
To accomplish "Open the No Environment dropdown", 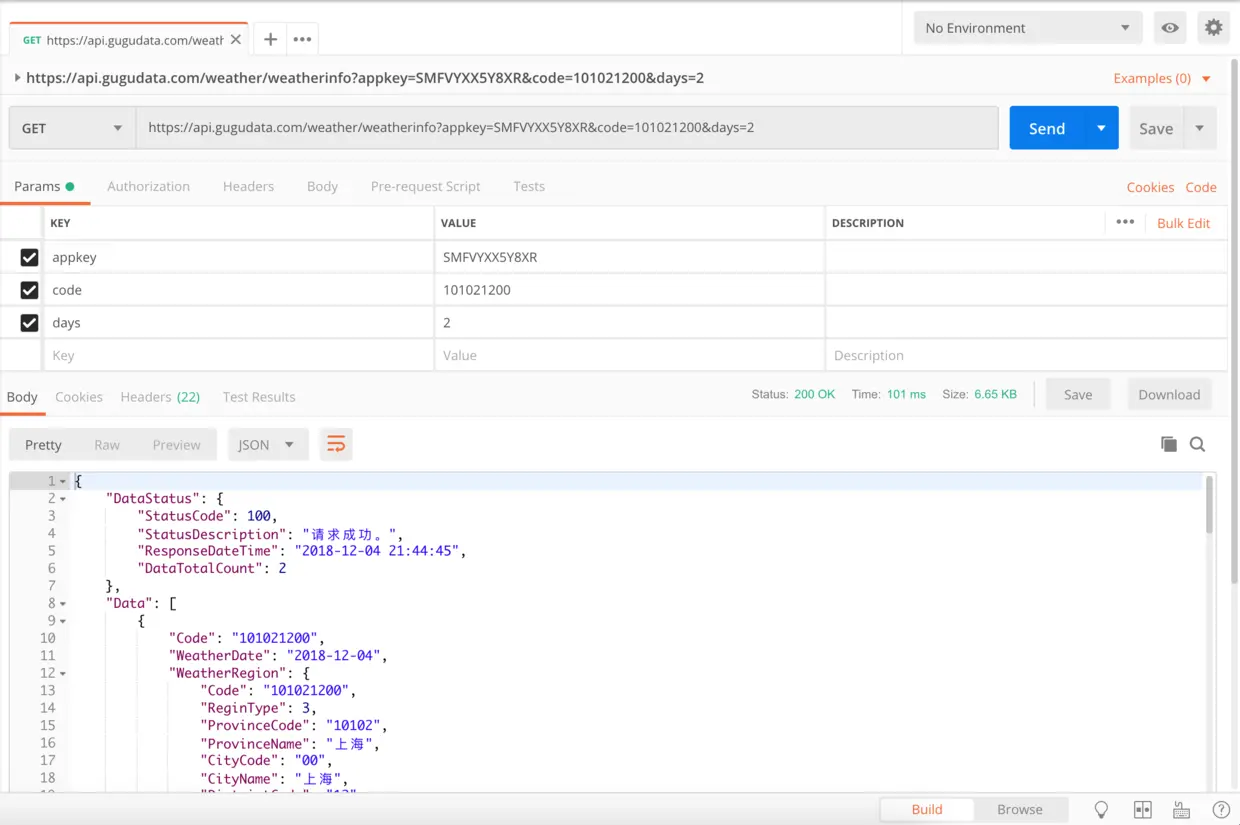I will pos(1028,28).
